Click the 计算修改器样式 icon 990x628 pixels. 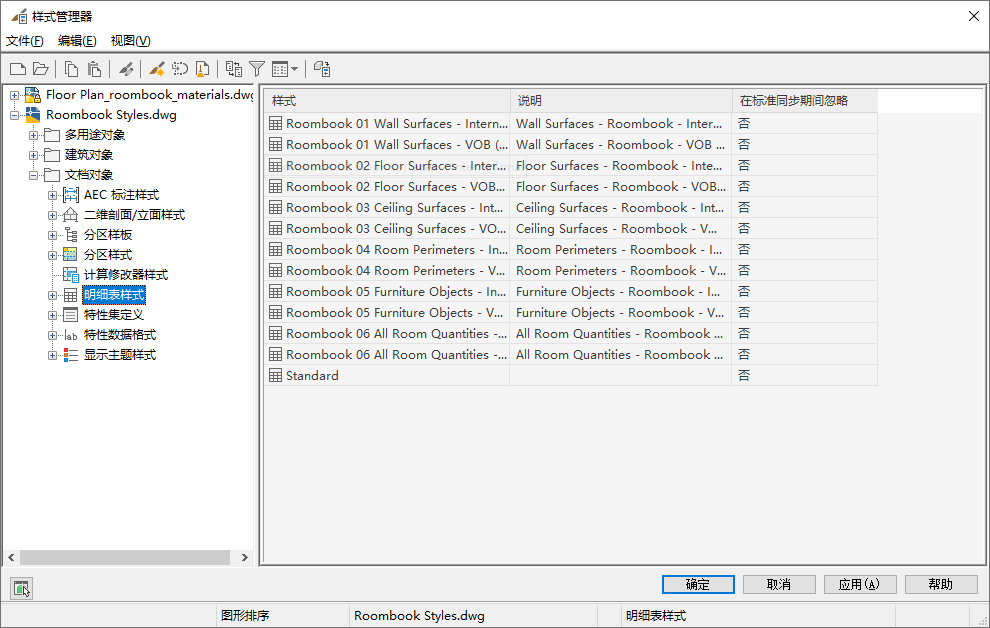tap(71, 275)
